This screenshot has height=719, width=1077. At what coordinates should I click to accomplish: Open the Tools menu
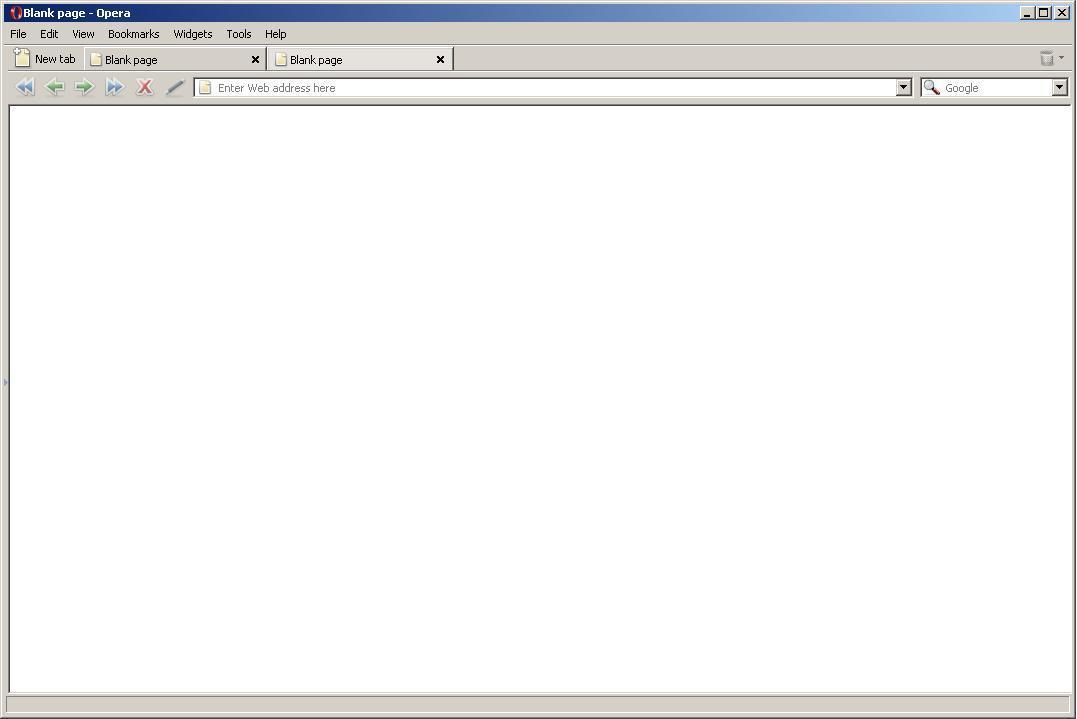pyautogui.click(x=238, y=34)
